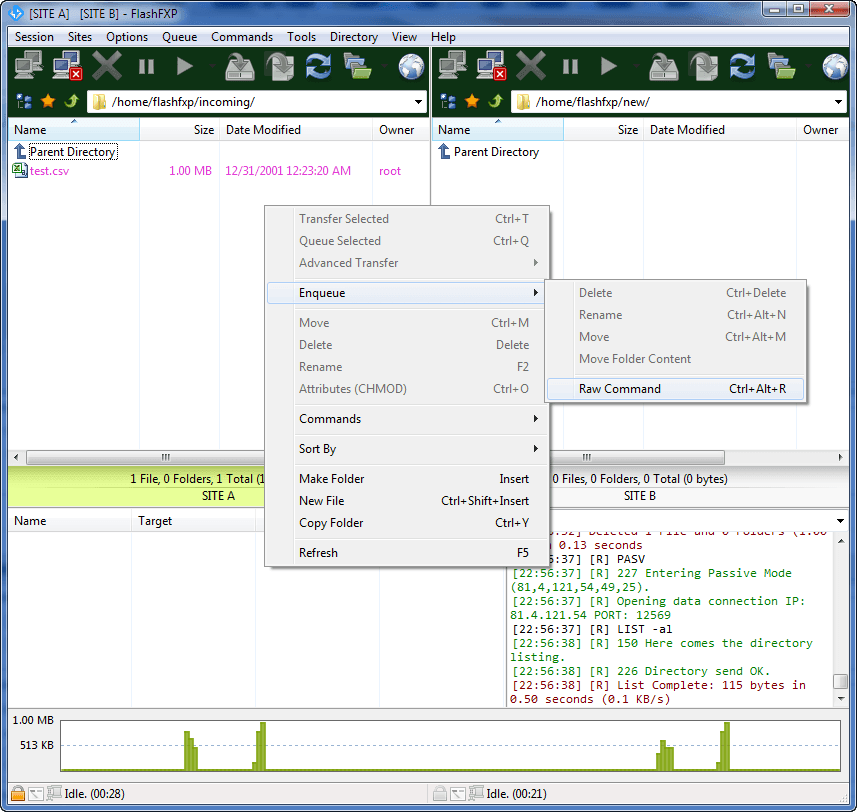Choose New File from the context menu

pos(407,501)
